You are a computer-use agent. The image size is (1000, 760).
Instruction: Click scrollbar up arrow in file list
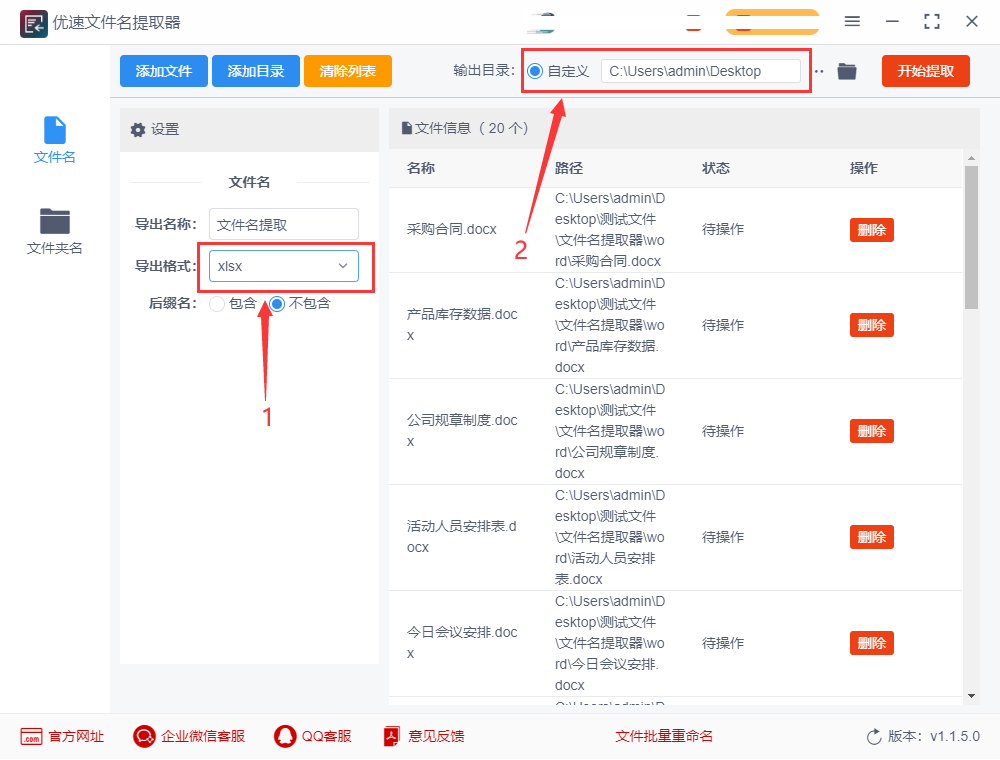pos(971,157)
